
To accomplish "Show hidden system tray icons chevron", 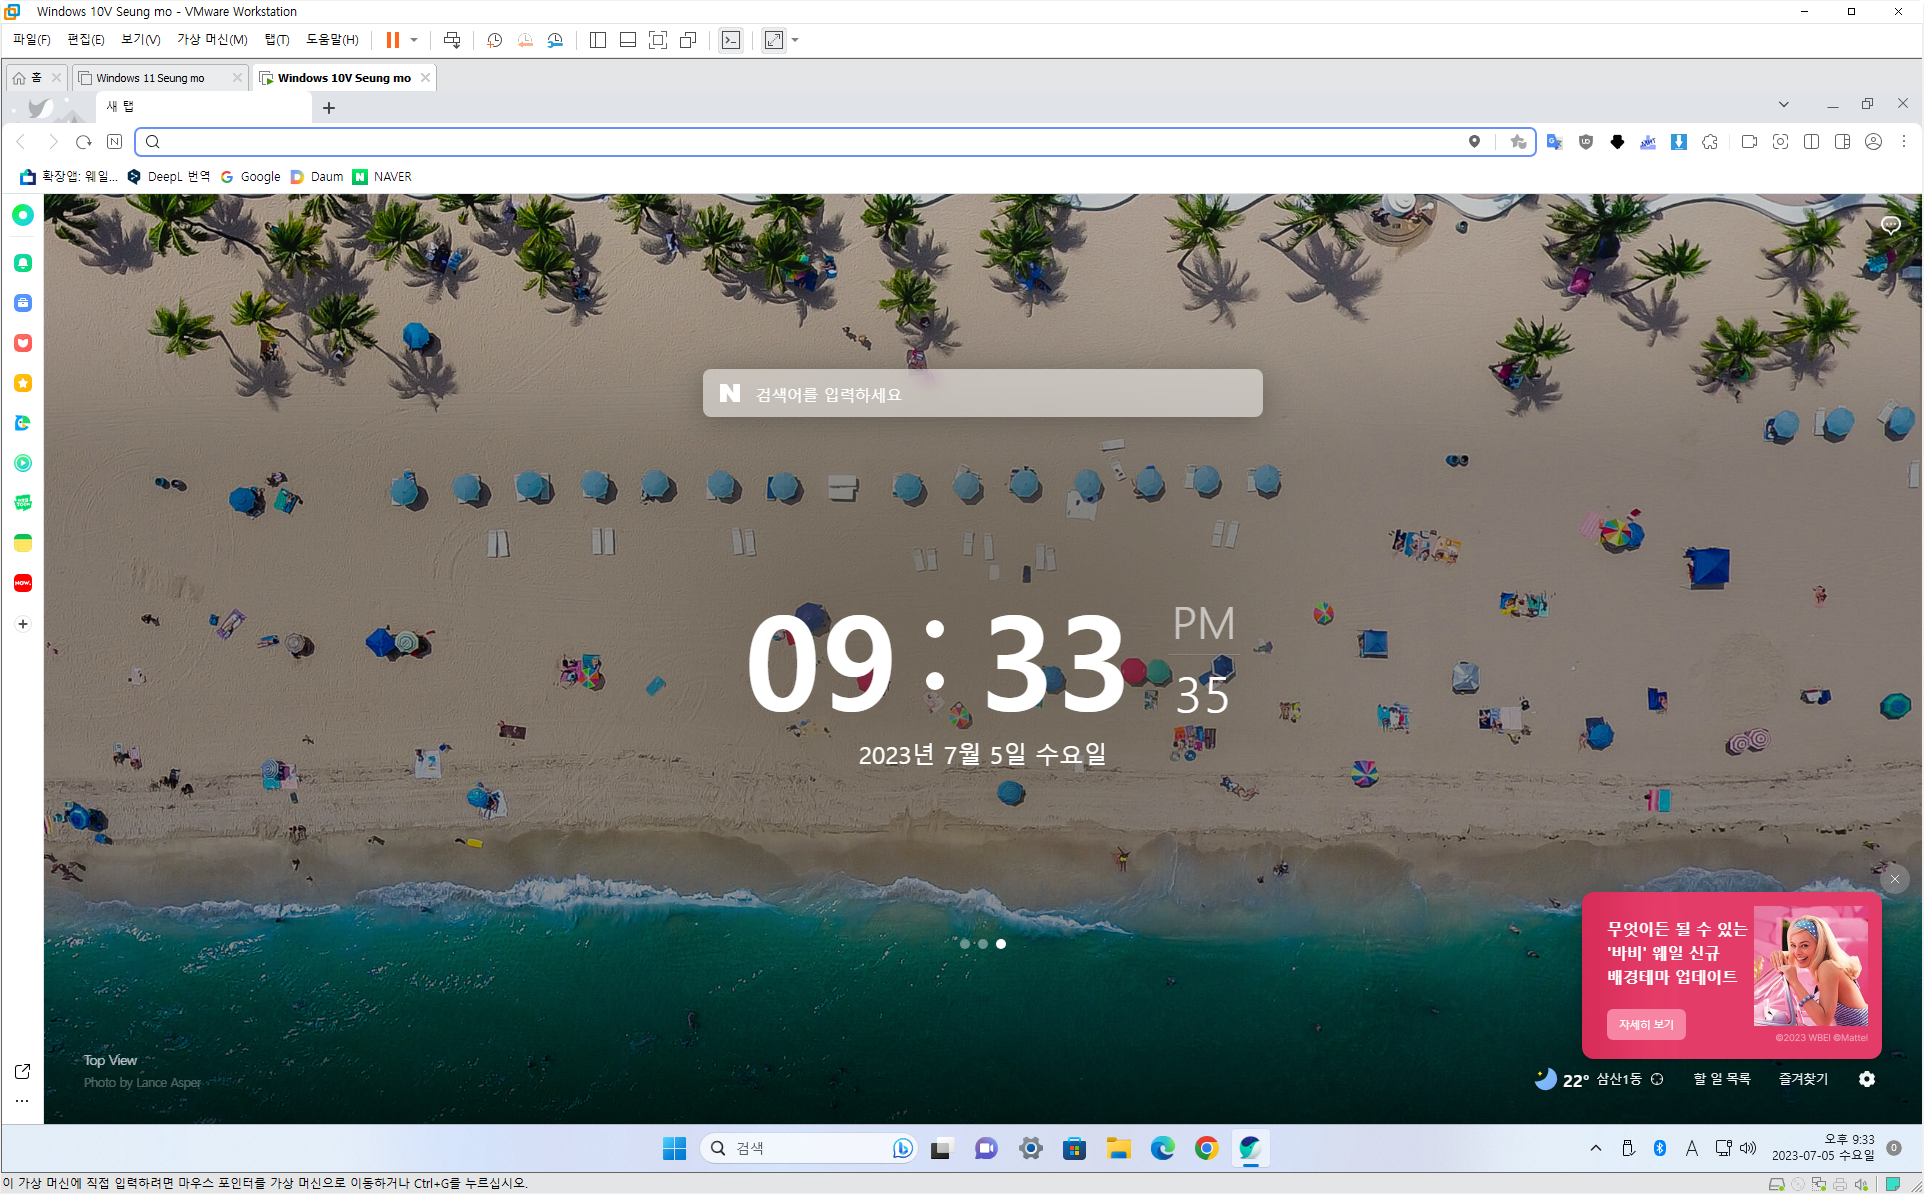I will [x=1595, y=1148].
